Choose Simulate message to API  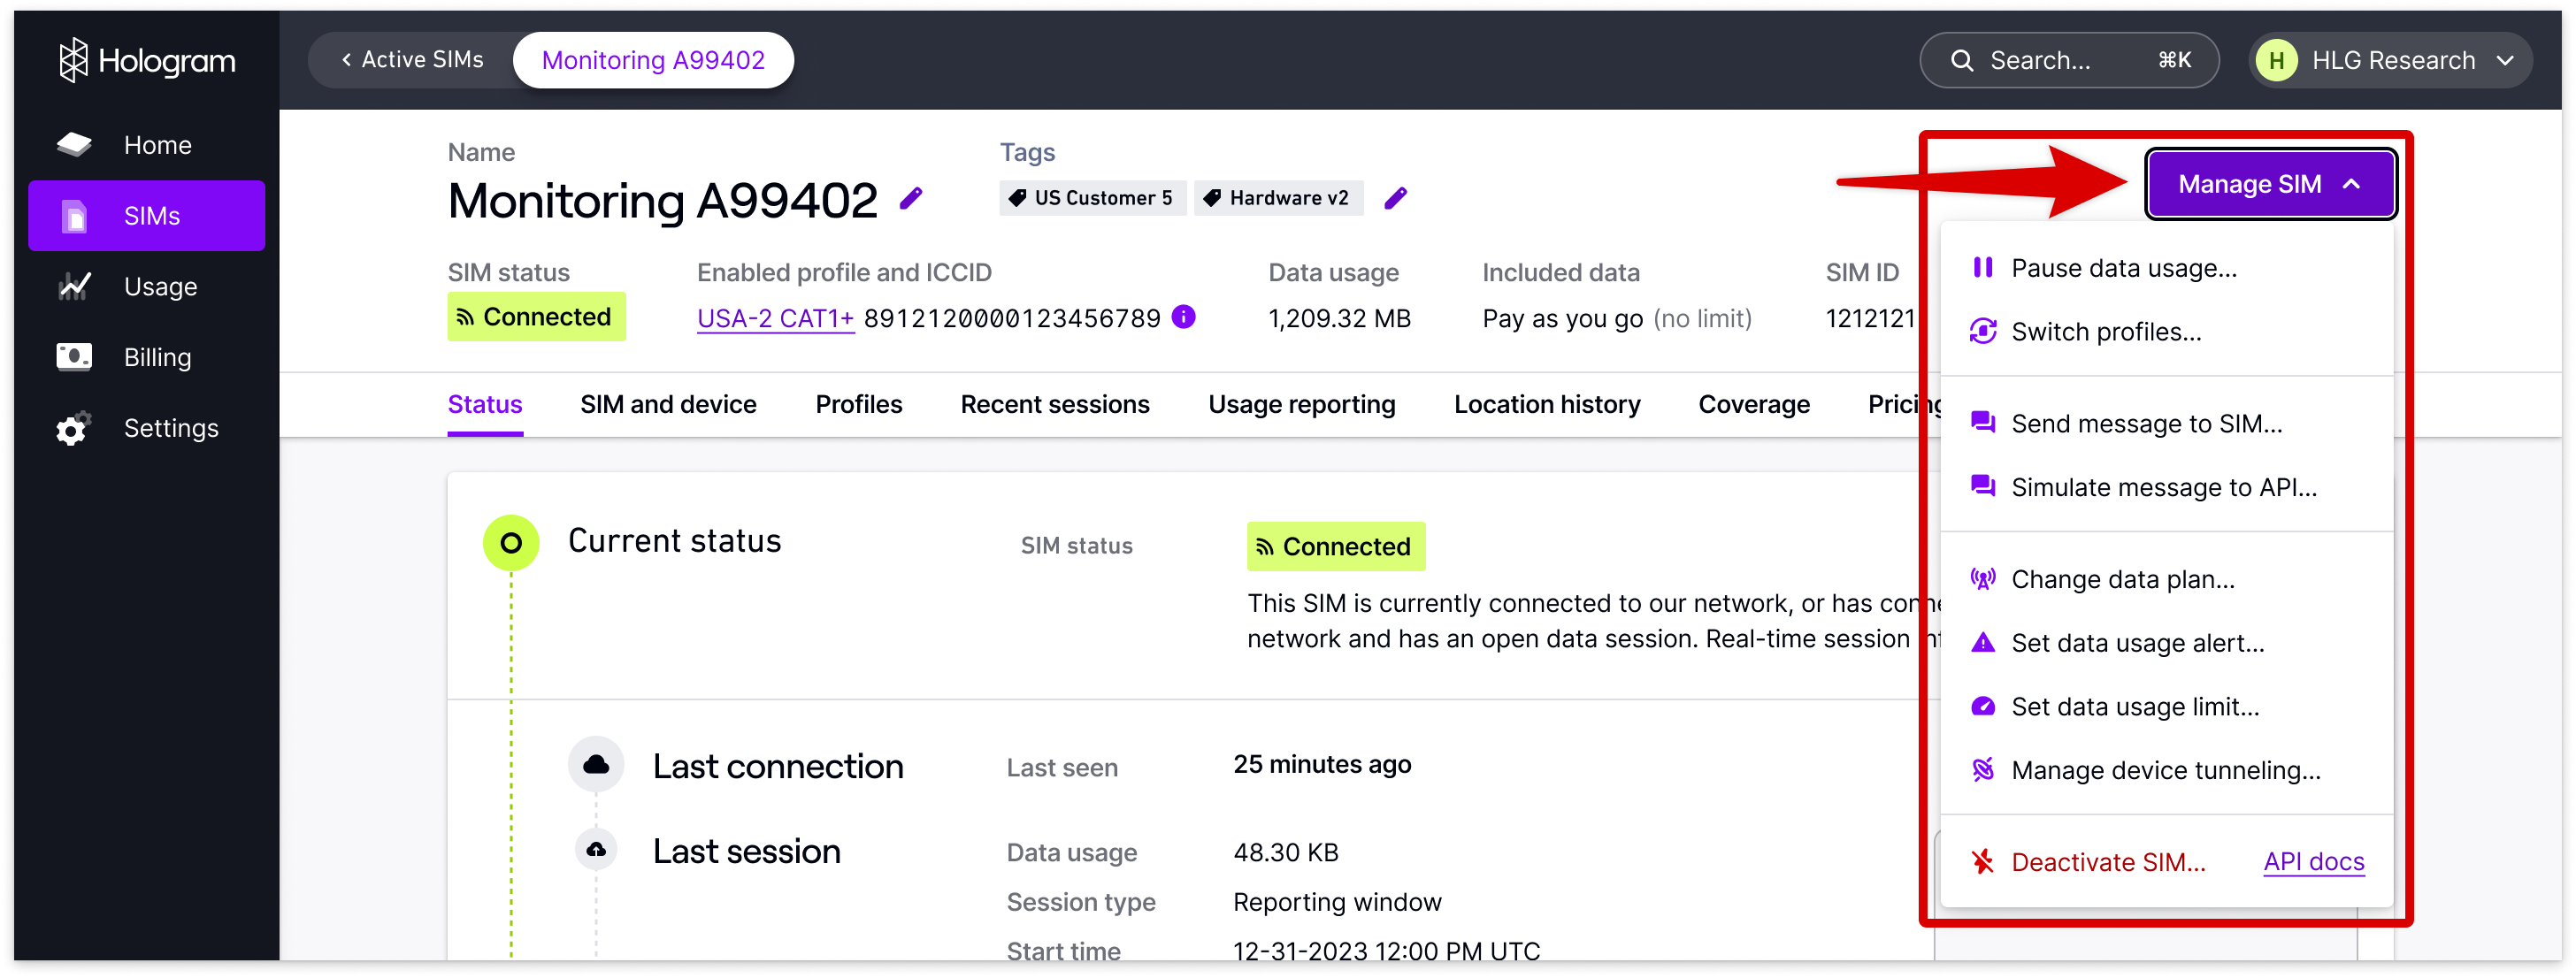pos(2166,488)
